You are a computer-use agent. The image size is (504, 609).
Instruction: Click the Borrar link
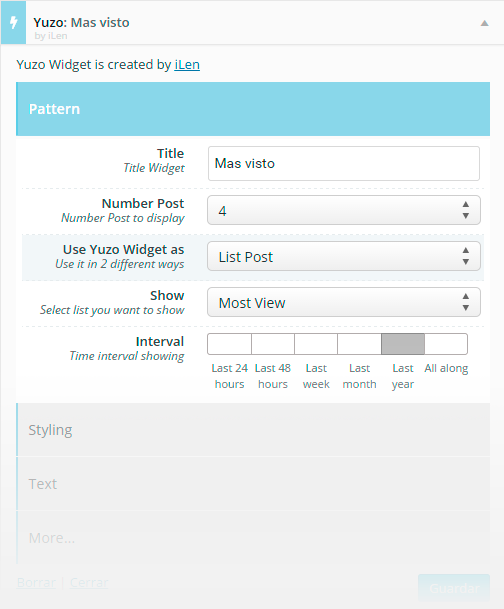[36, 583]
